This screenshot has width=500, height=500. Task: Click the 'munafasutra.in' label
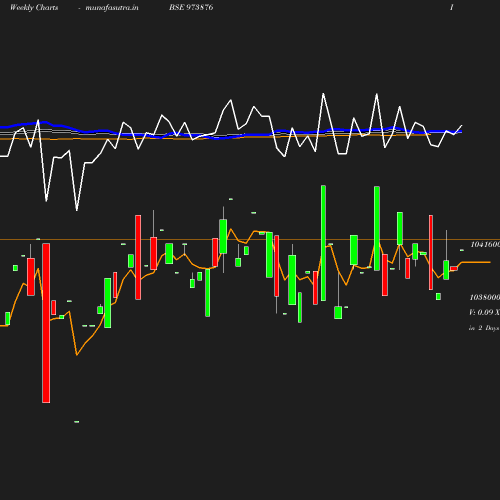pos(112,7)
